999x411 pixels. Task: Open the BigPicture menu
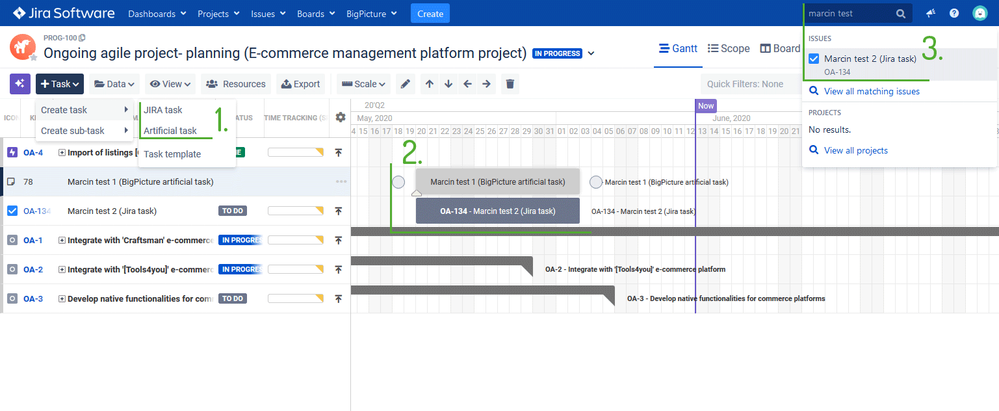pyautogui.click(x=373, y=13)
